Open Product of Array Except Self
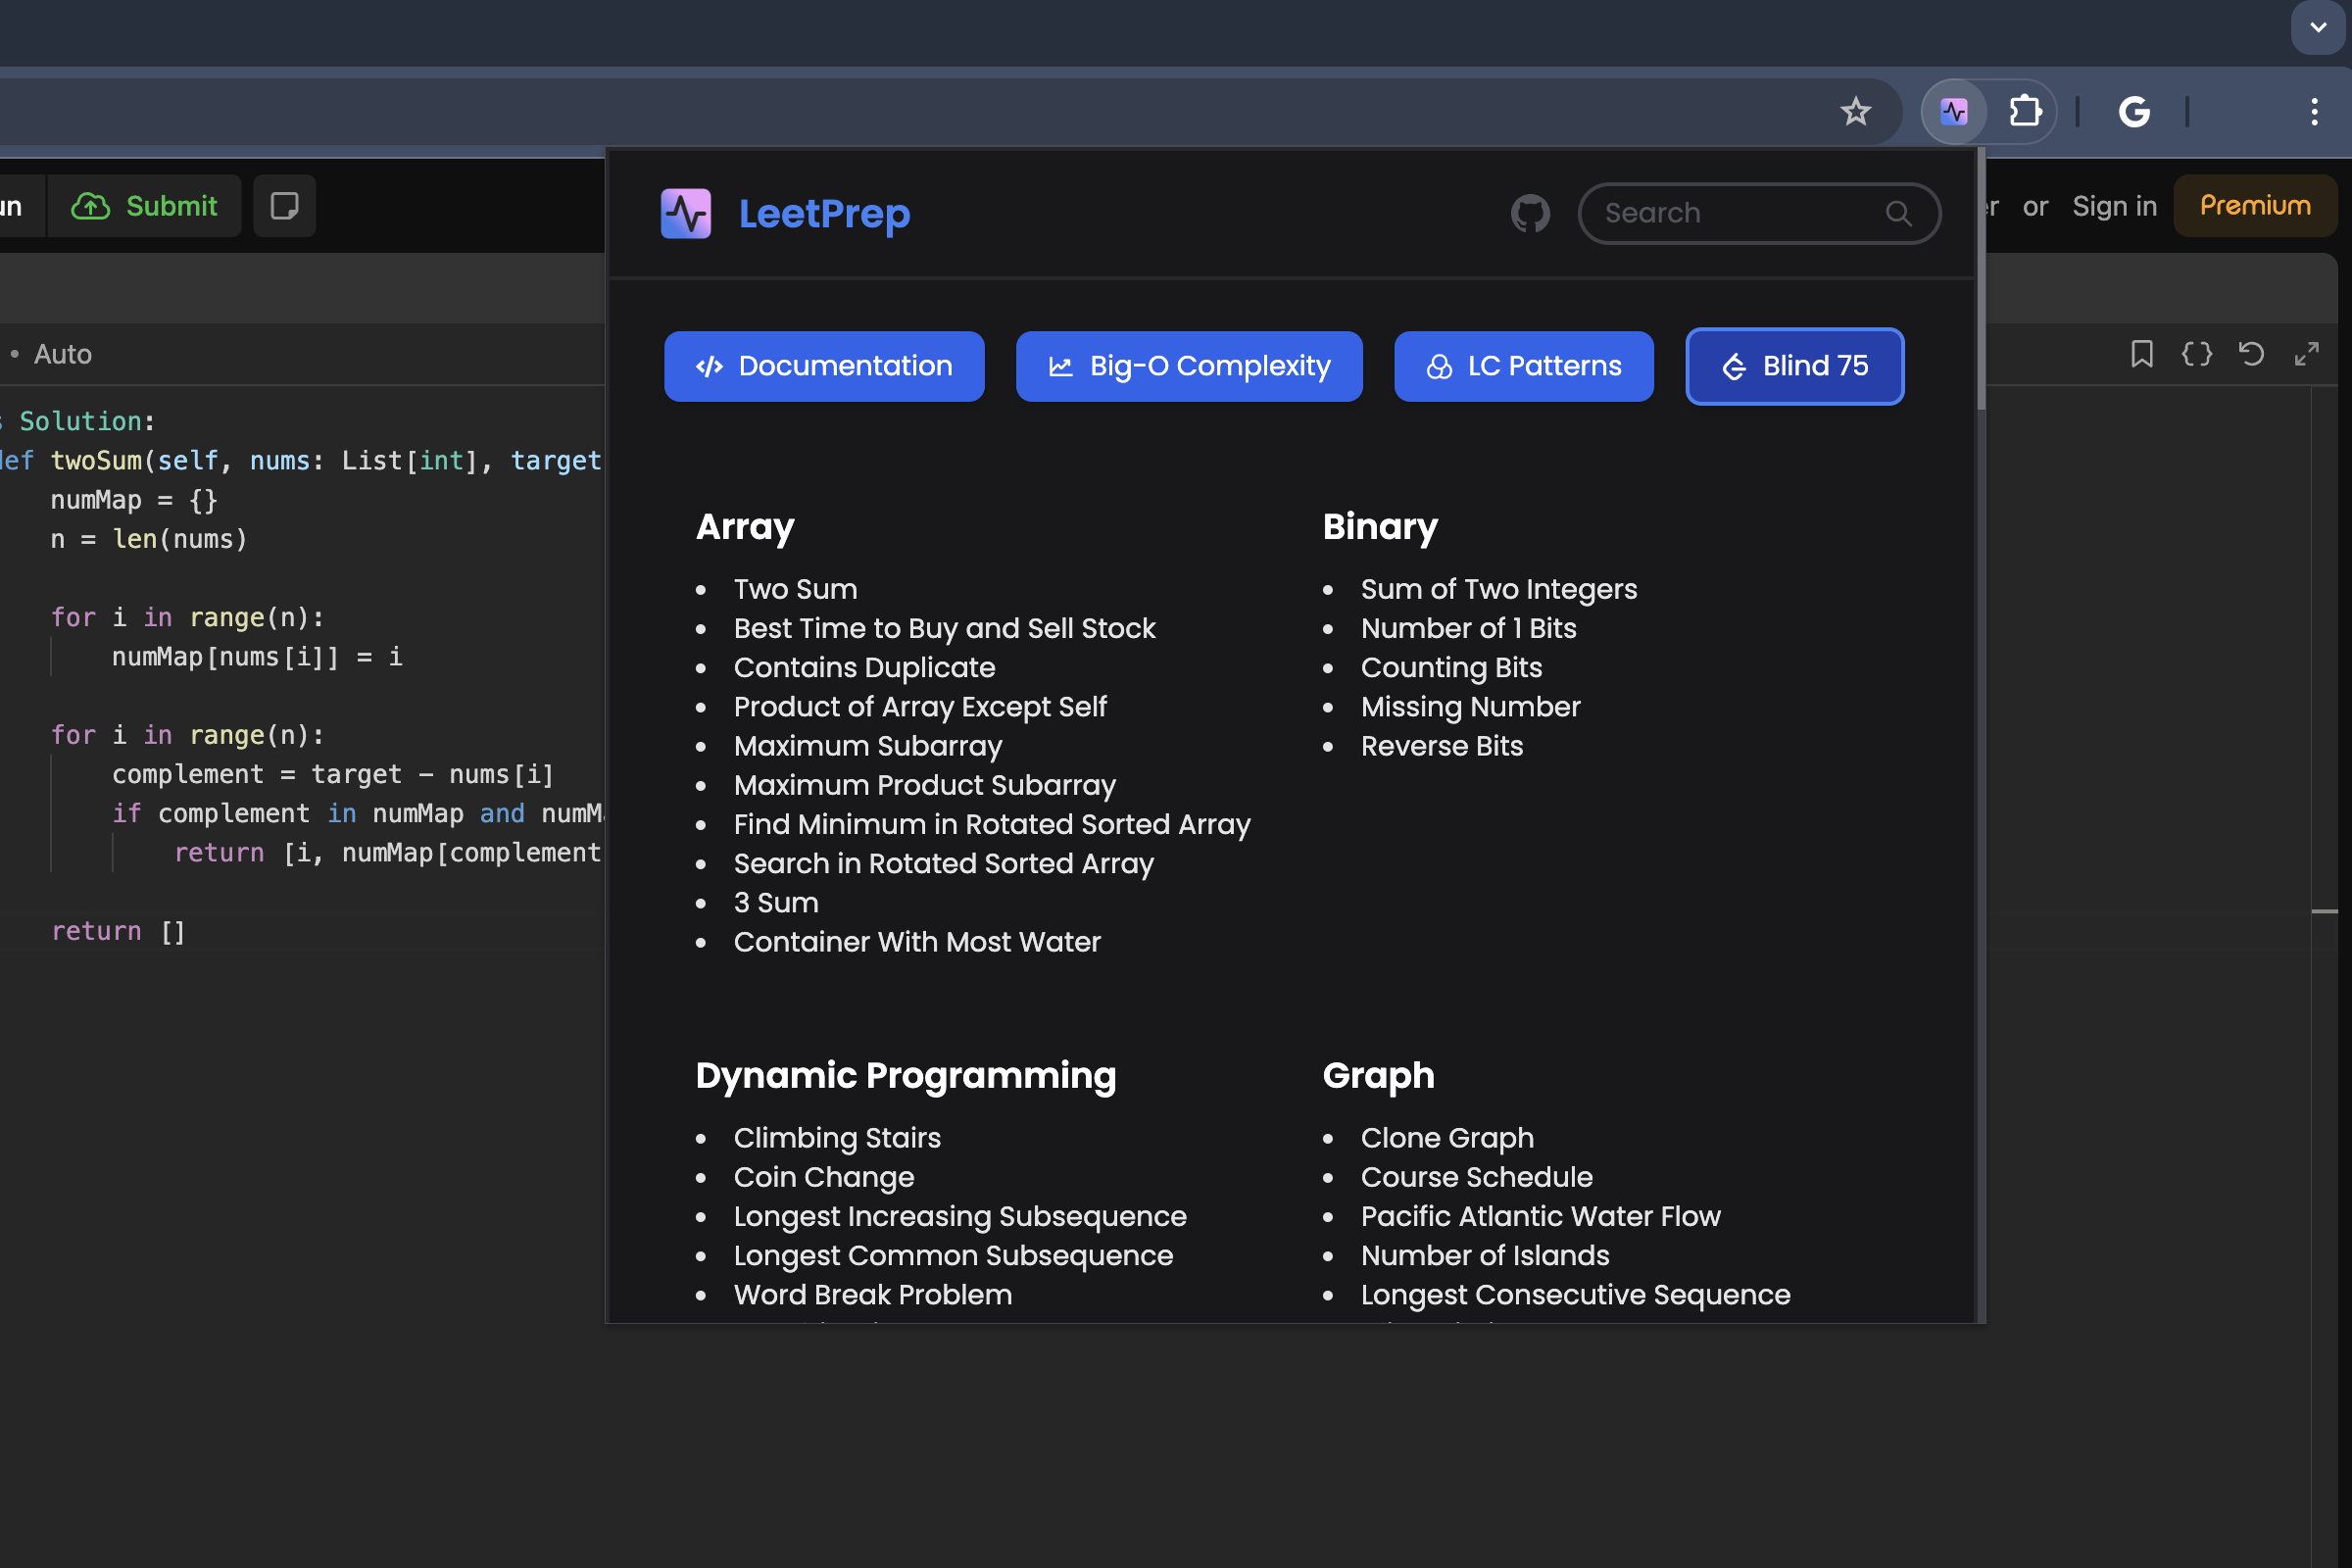This screenshot has width=2352, height=1568. point(920,707)
